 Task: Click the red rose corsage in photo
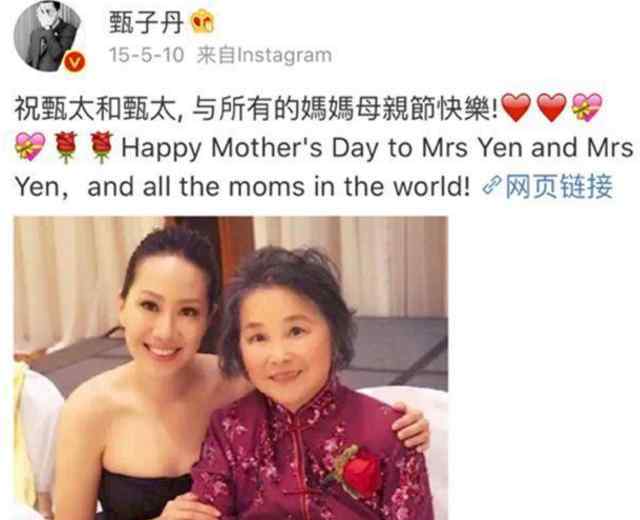[355, 471]
